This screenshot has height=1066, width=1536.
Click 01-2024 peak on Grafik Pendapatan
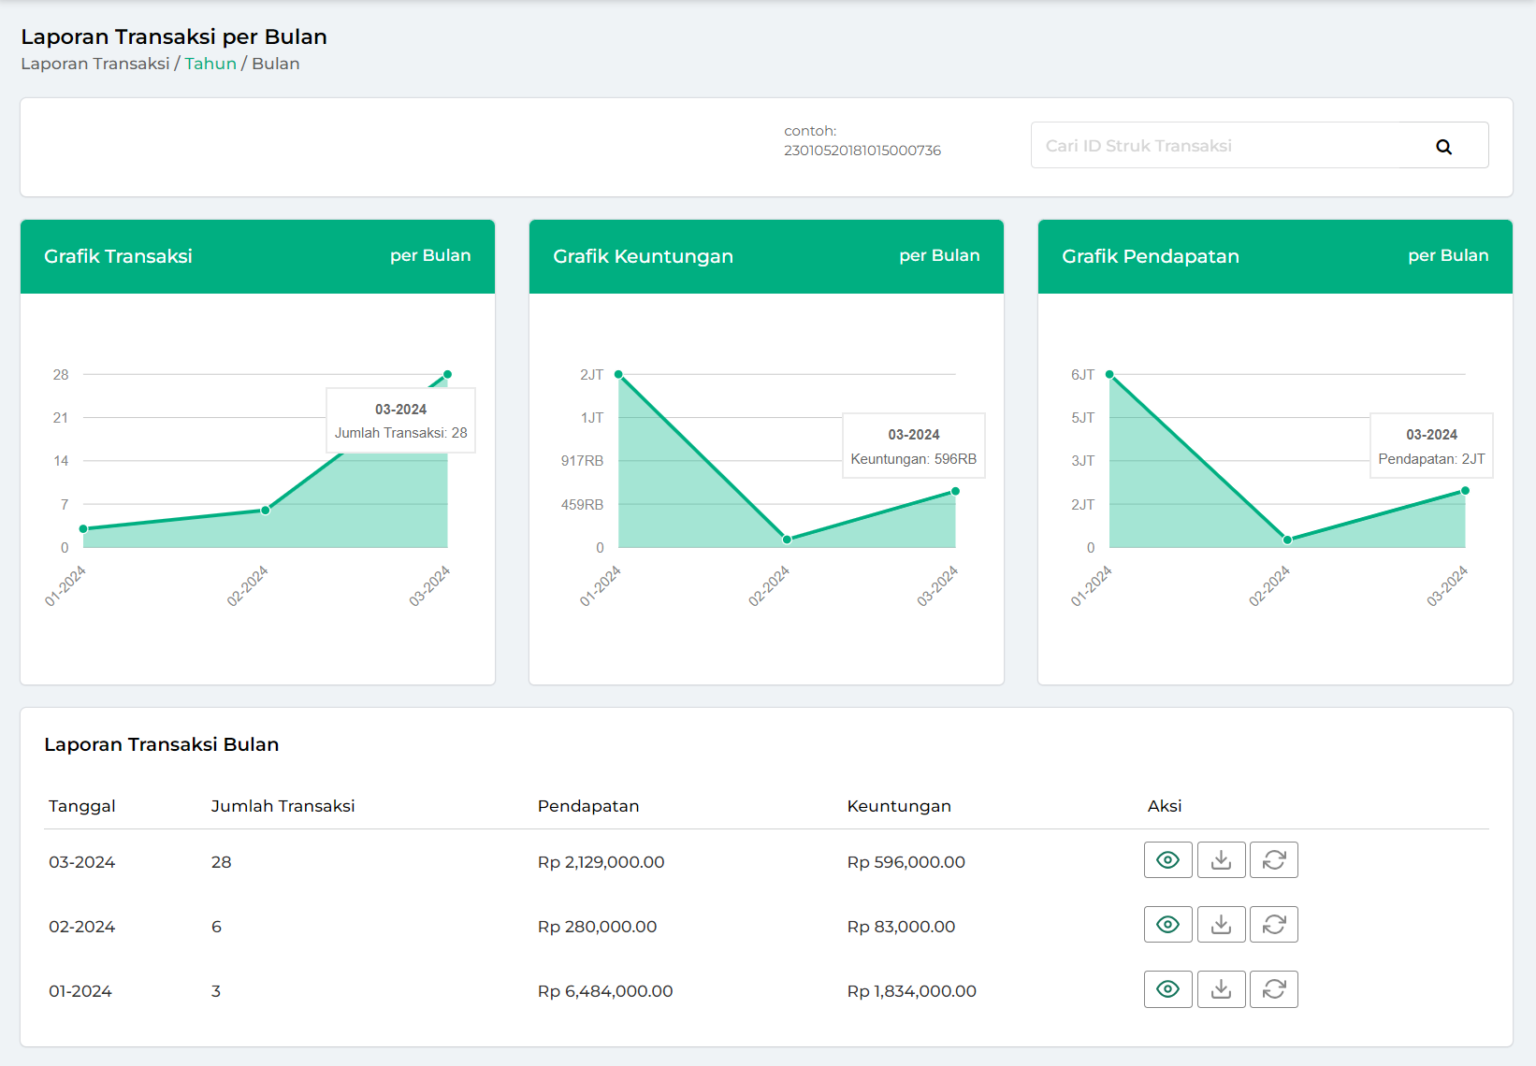[x=1109, y=375]
